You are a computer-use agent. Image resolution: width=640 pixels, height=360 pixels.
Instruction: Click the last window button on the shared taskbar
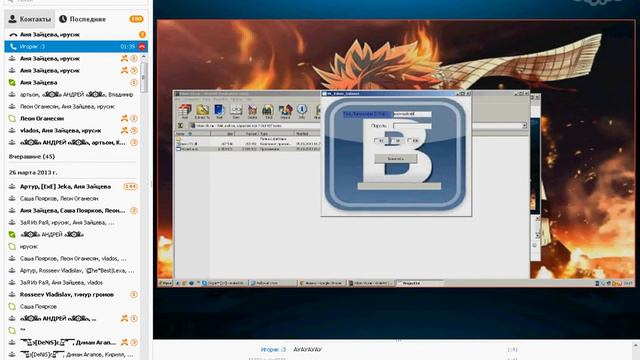[x=420, y=283]
